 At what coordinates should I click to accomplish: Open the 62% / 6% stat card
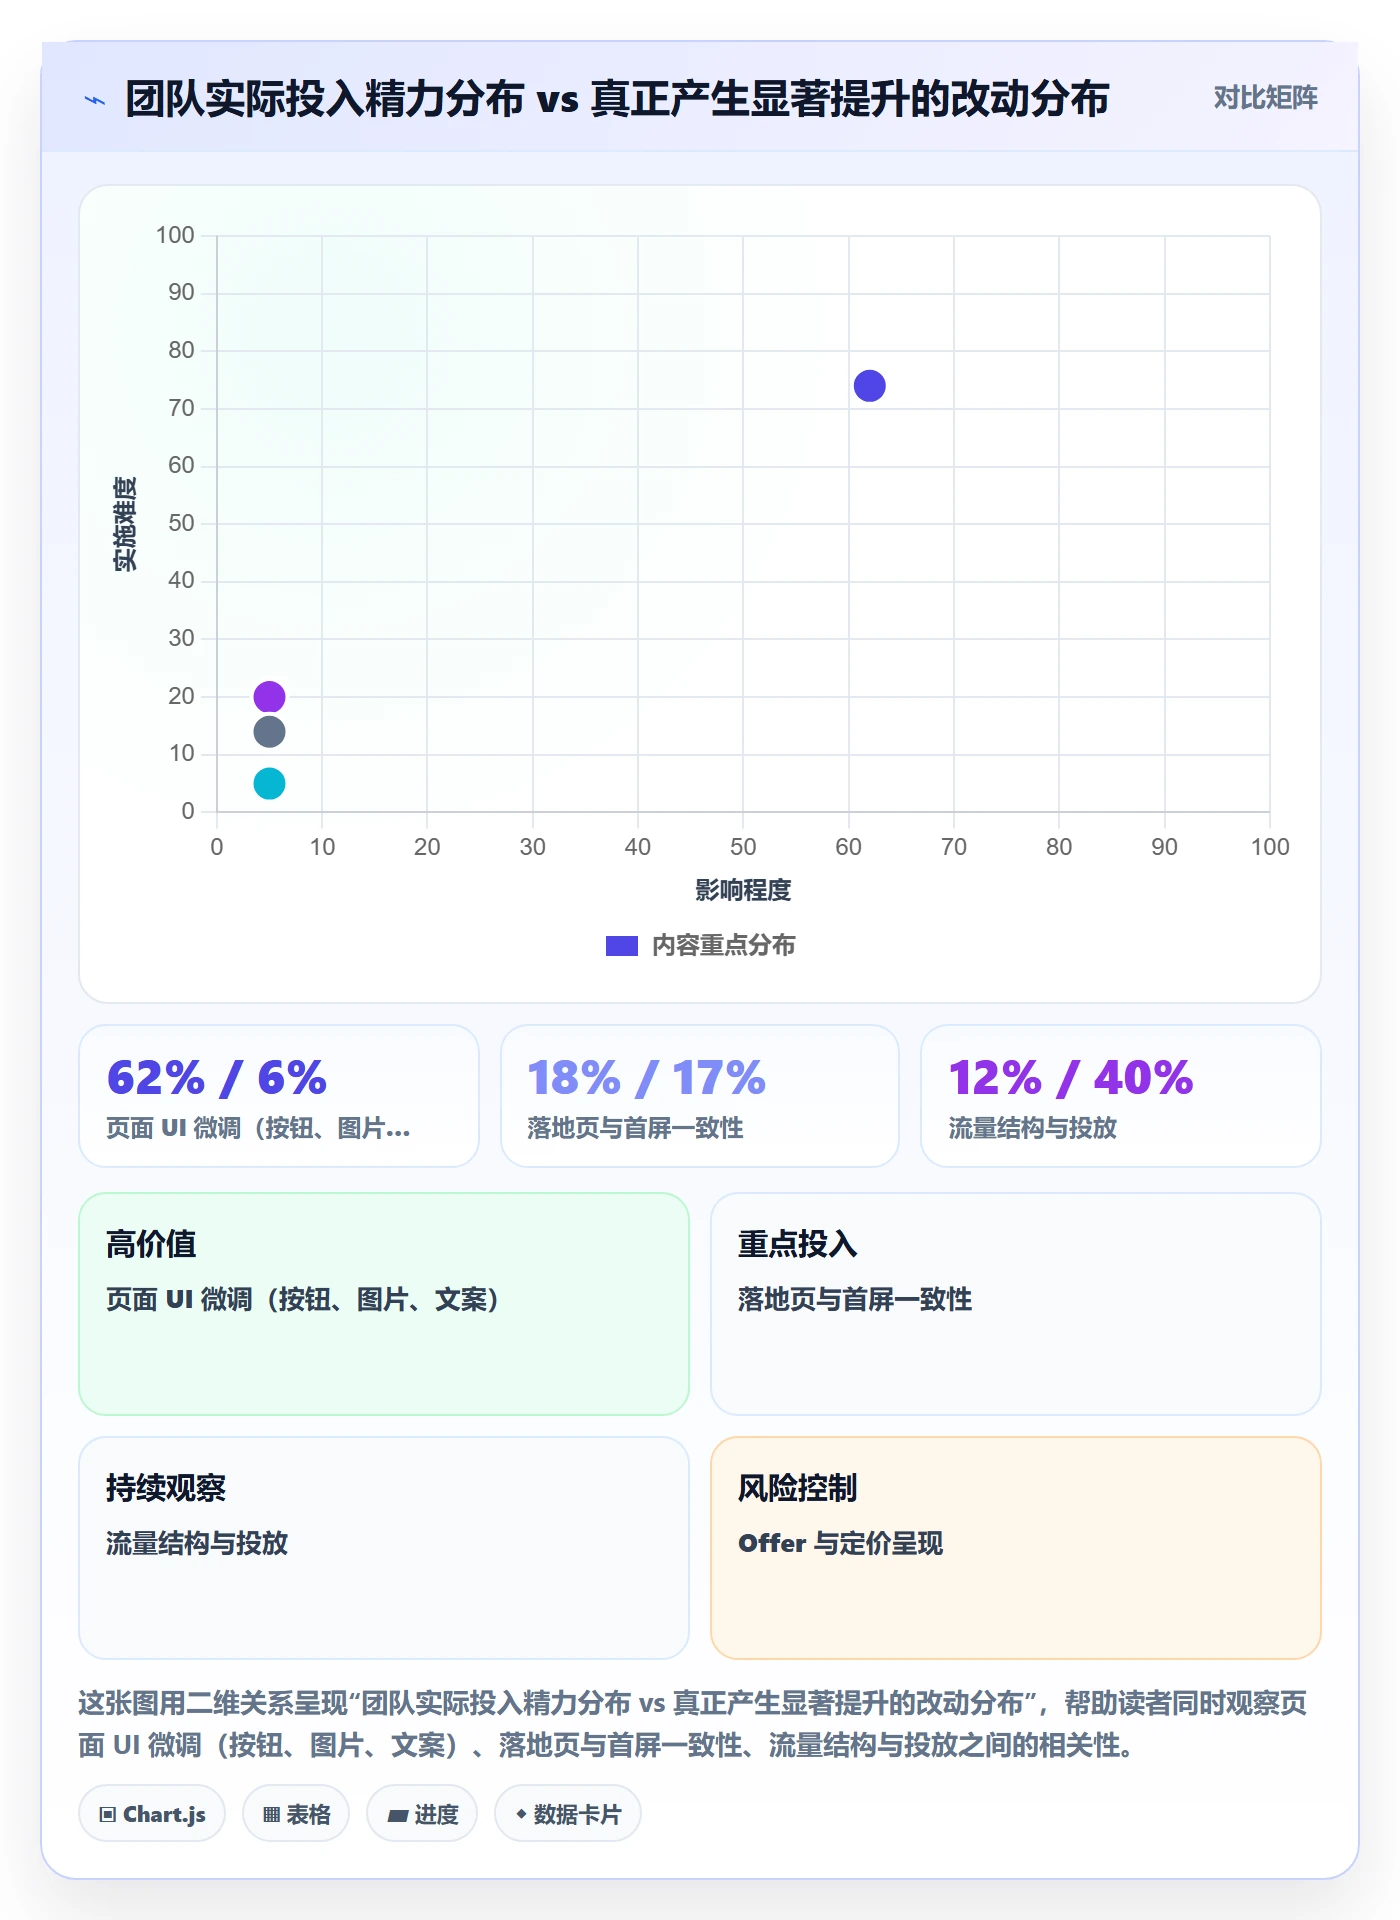click(279, 1096)
